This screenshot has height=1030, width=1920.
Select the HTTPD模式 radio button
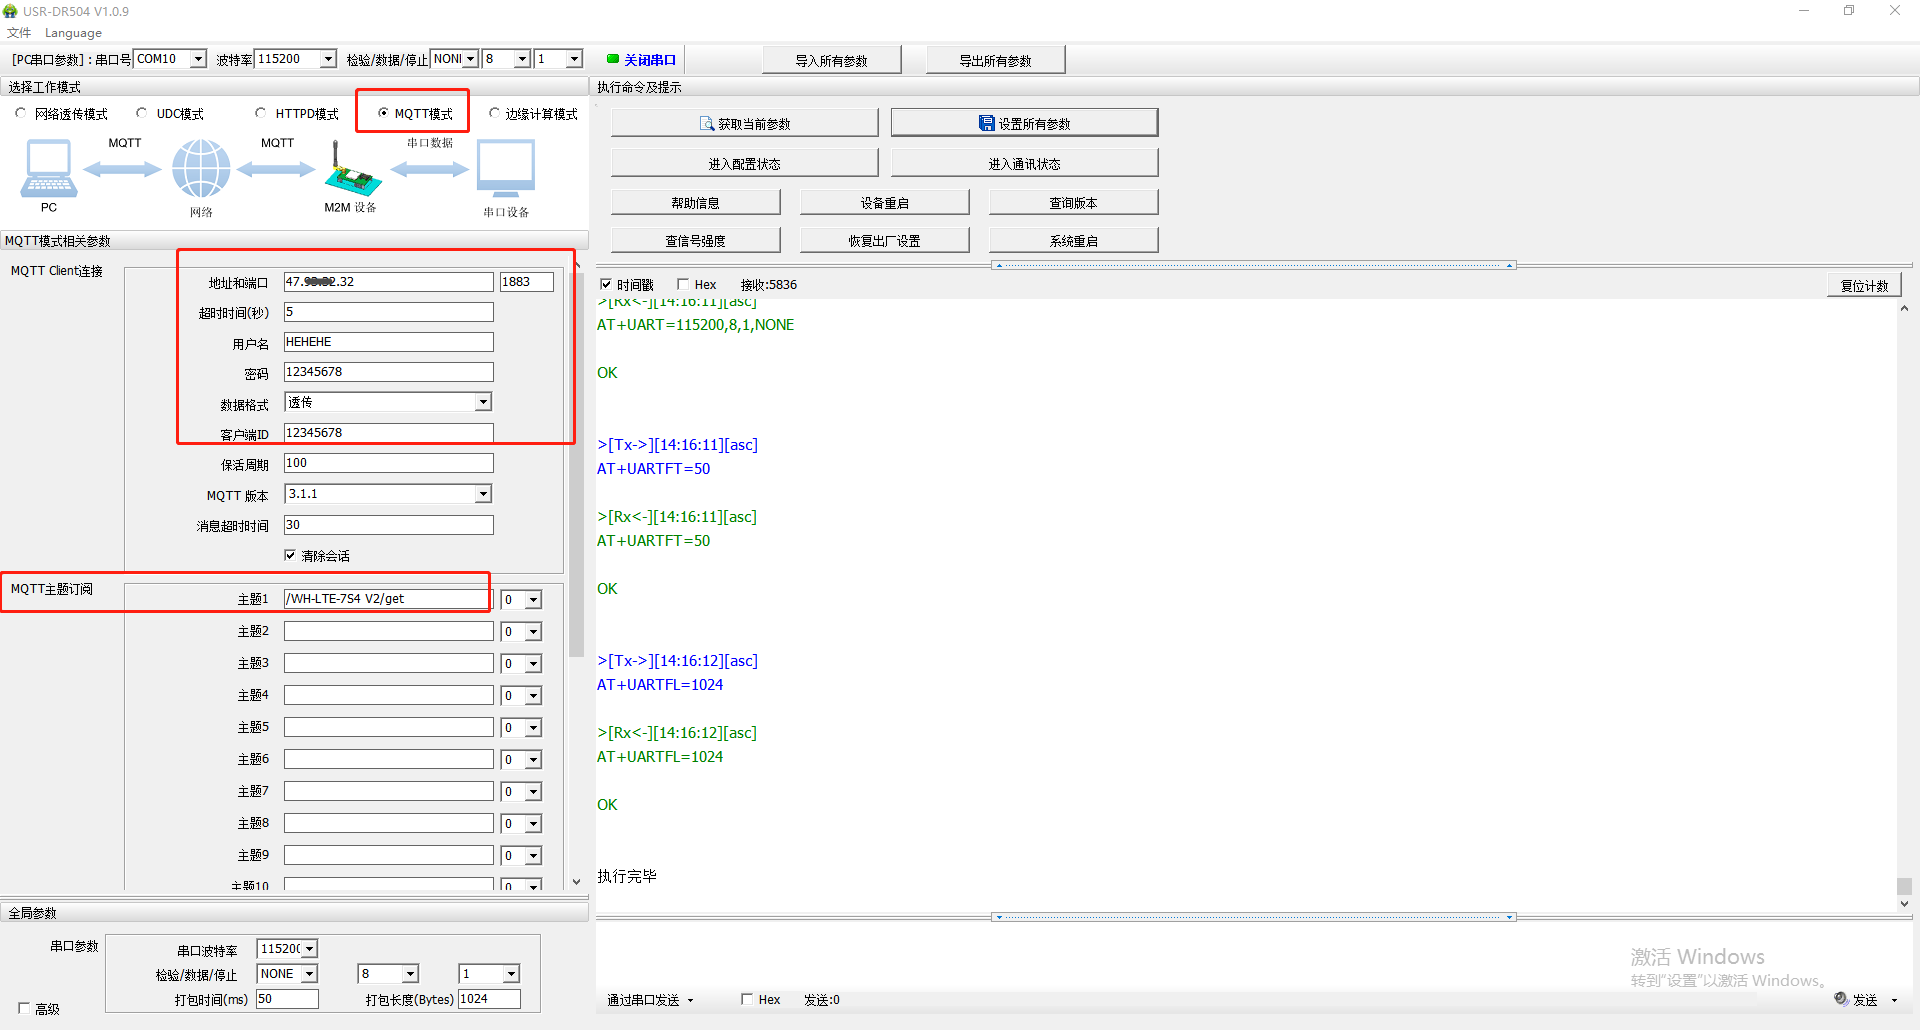pos(261,113)
